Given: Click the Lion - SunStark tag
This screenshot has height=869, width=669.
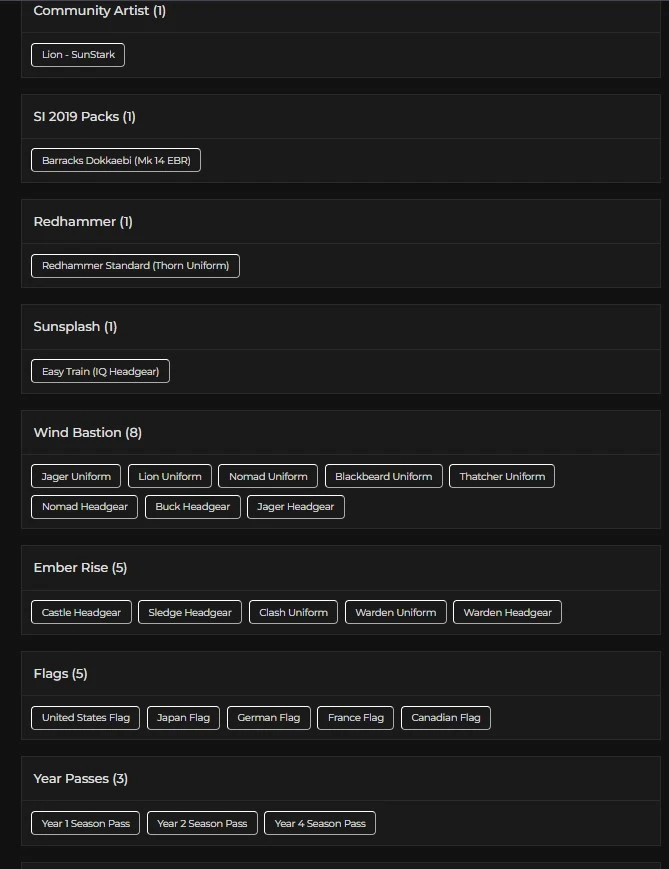Looking at the screenshot, I should [78, 55].
